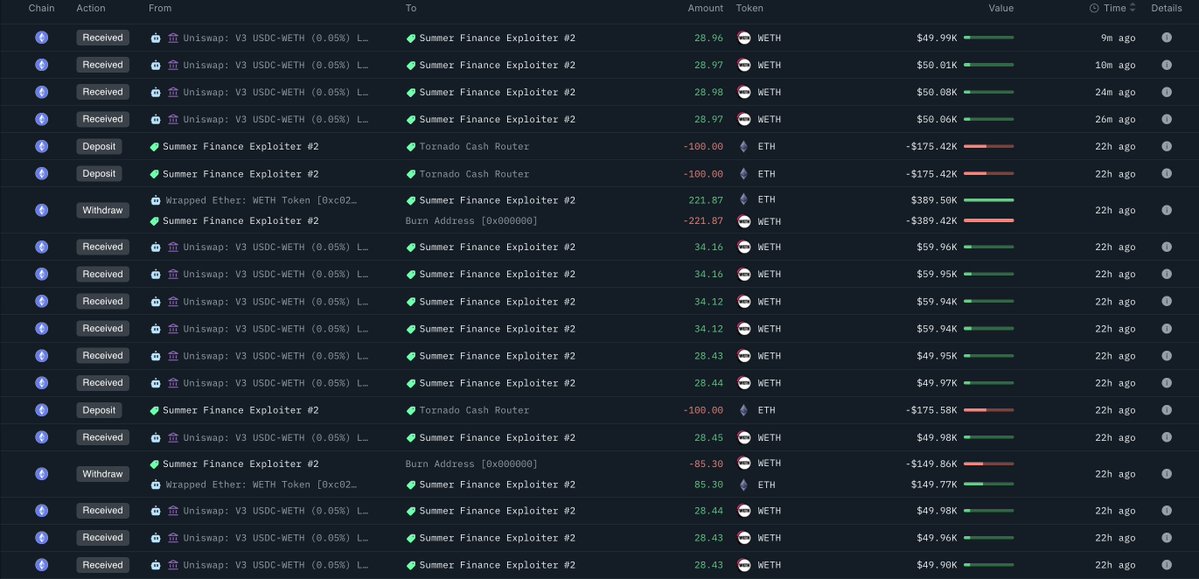Open Burn Address link in the -221.87 WETH row

pyautogui.click(x=471, y=221)
